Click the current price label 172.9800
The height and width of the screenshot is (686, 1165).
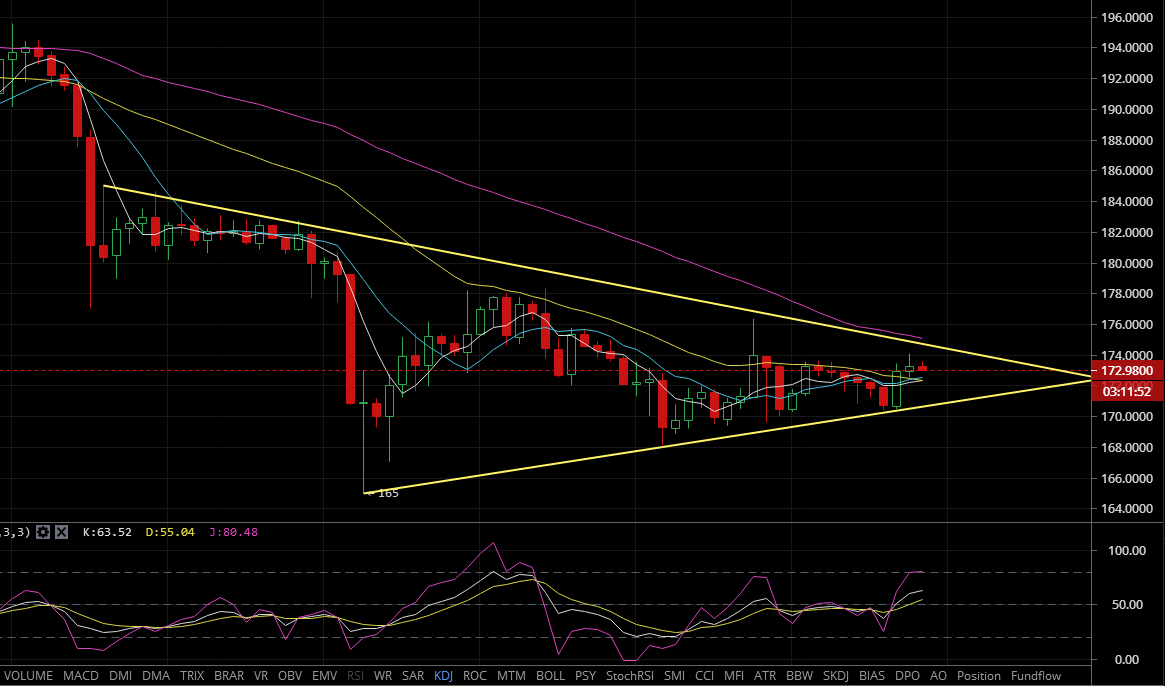(x=1127, y=371)
